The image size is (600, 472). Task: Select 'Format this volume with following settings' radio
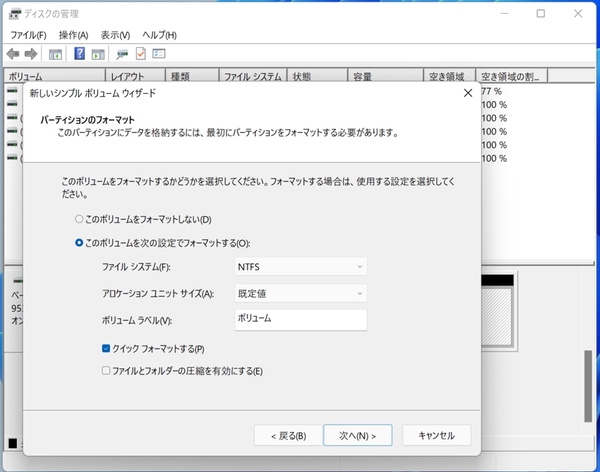click(x=79, y=243)
